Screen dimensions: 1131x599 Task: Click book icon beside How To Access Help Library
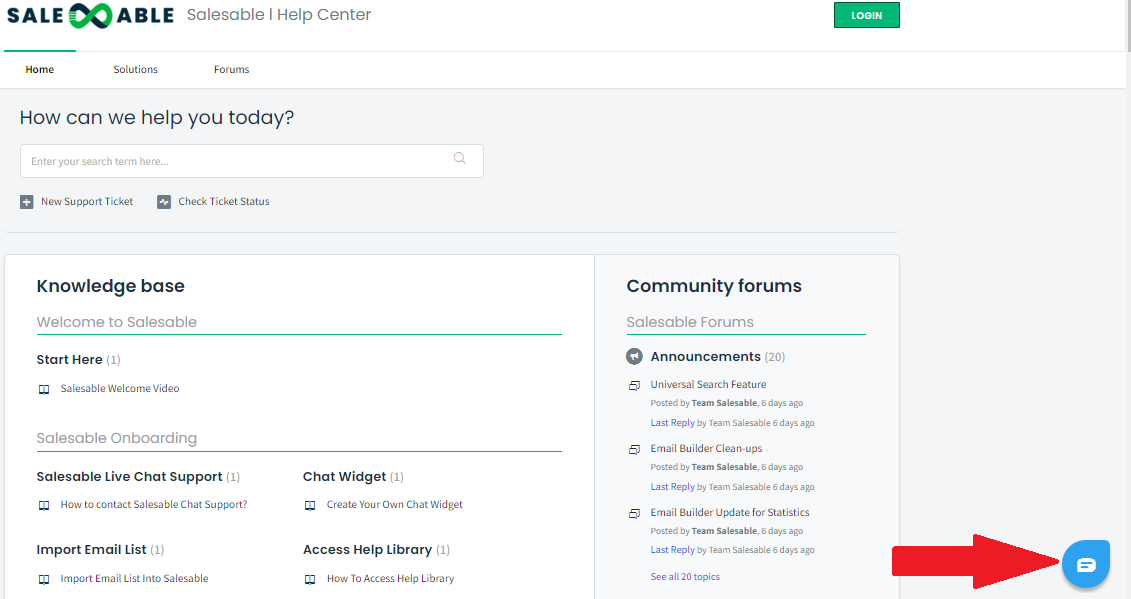point(310,580)
